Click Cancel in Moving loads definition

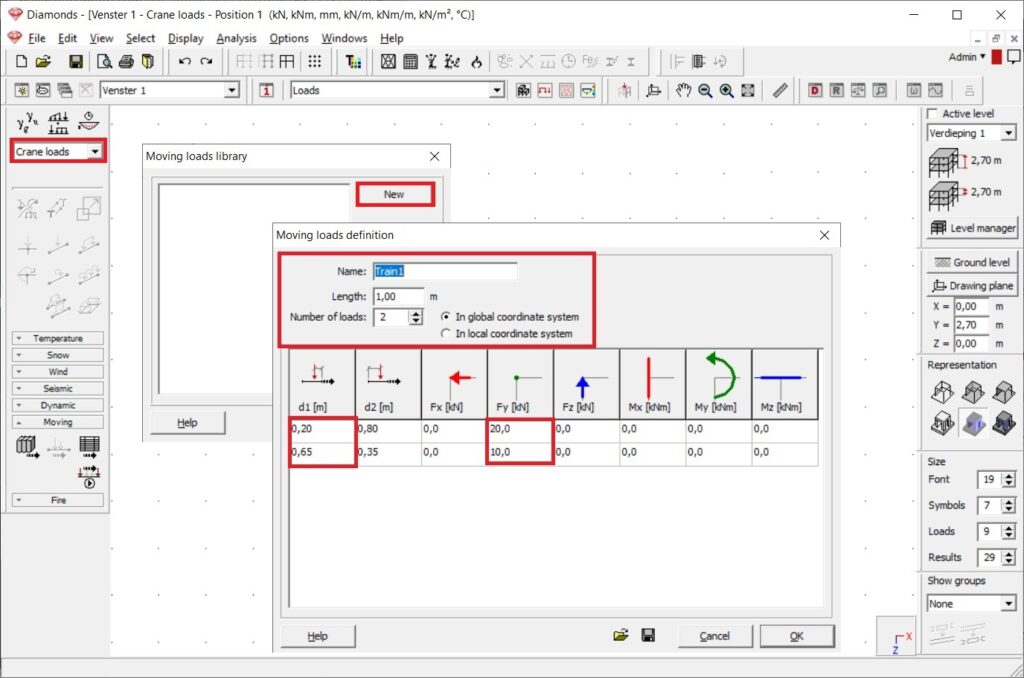(714, 636)
